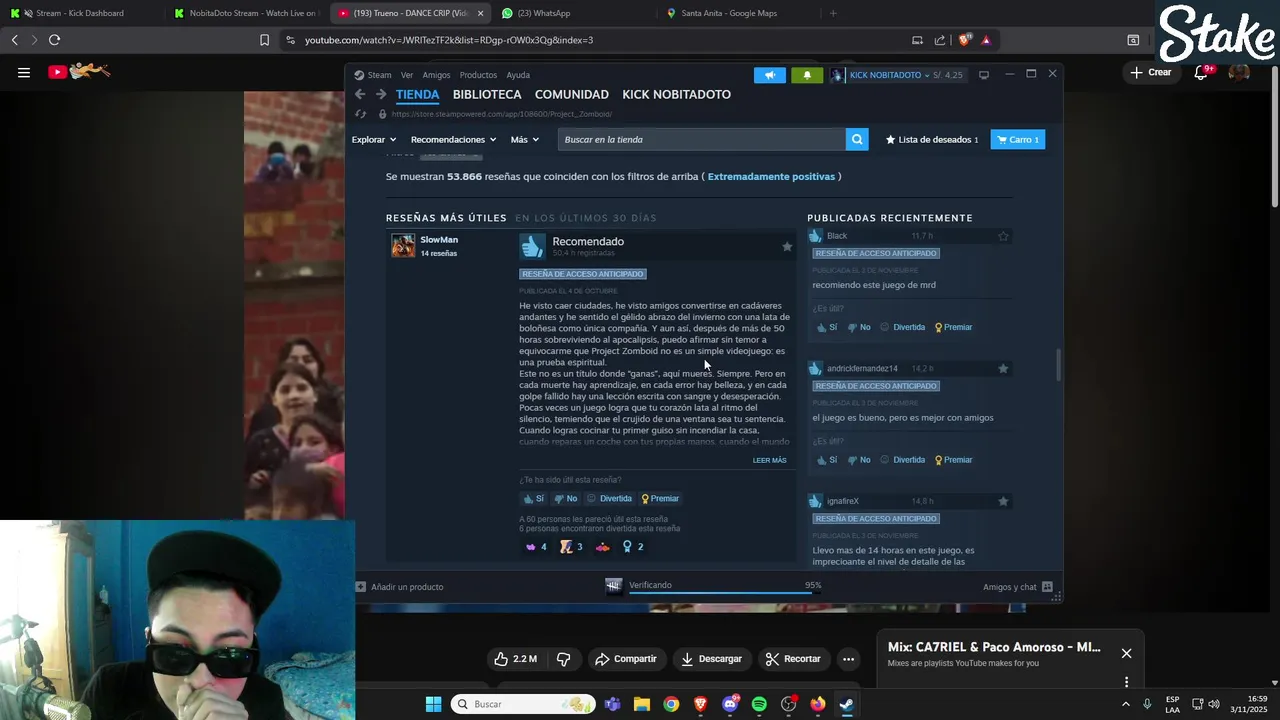The width and height of the screenshot is (1280, 720).
Task: Mark SlowMan review as No helpful
Action: coord(566,498)
